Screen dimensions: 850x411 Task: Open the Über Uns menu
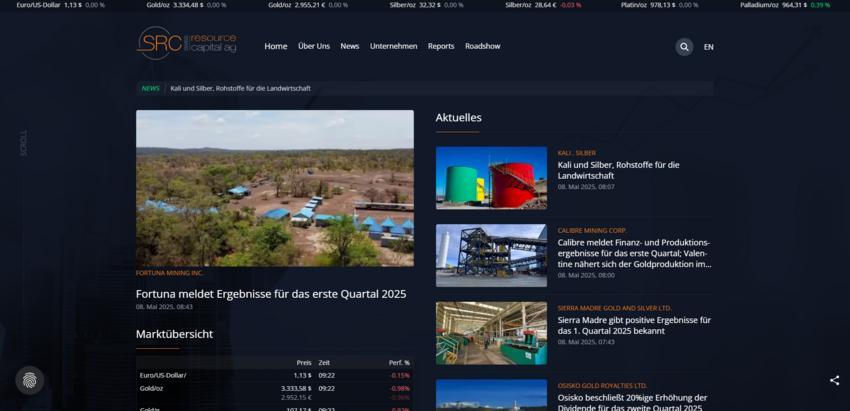[x=314, y=47]
